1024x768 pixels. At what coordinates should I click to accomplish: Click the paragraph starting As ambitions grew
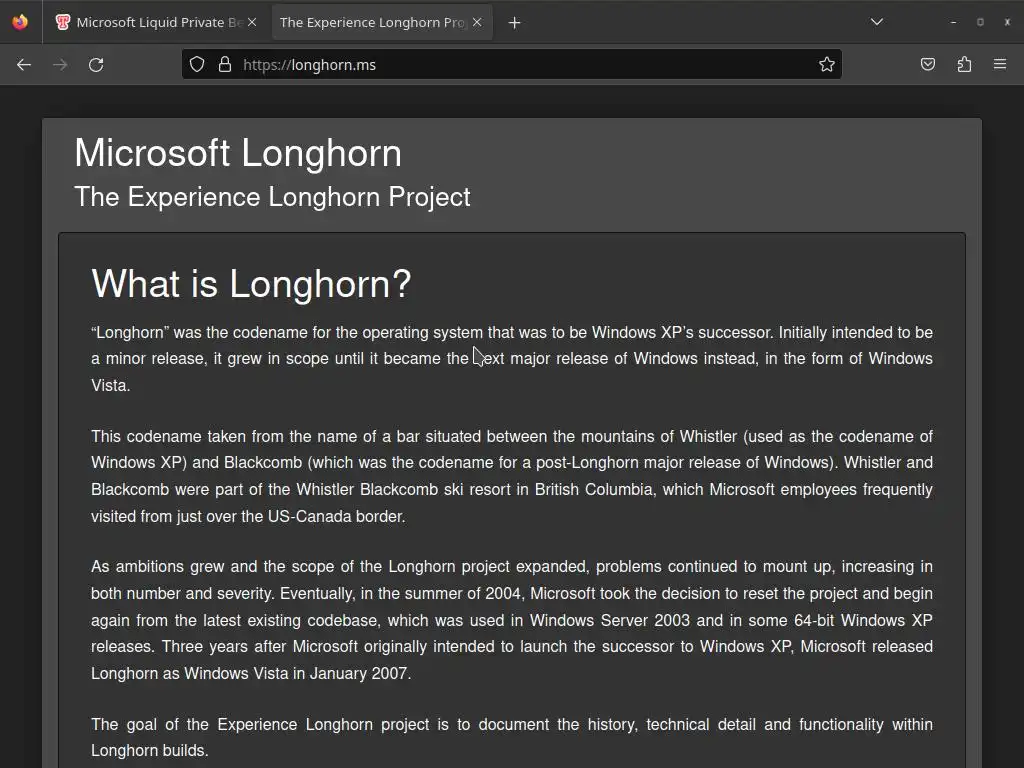pos(511,620)
